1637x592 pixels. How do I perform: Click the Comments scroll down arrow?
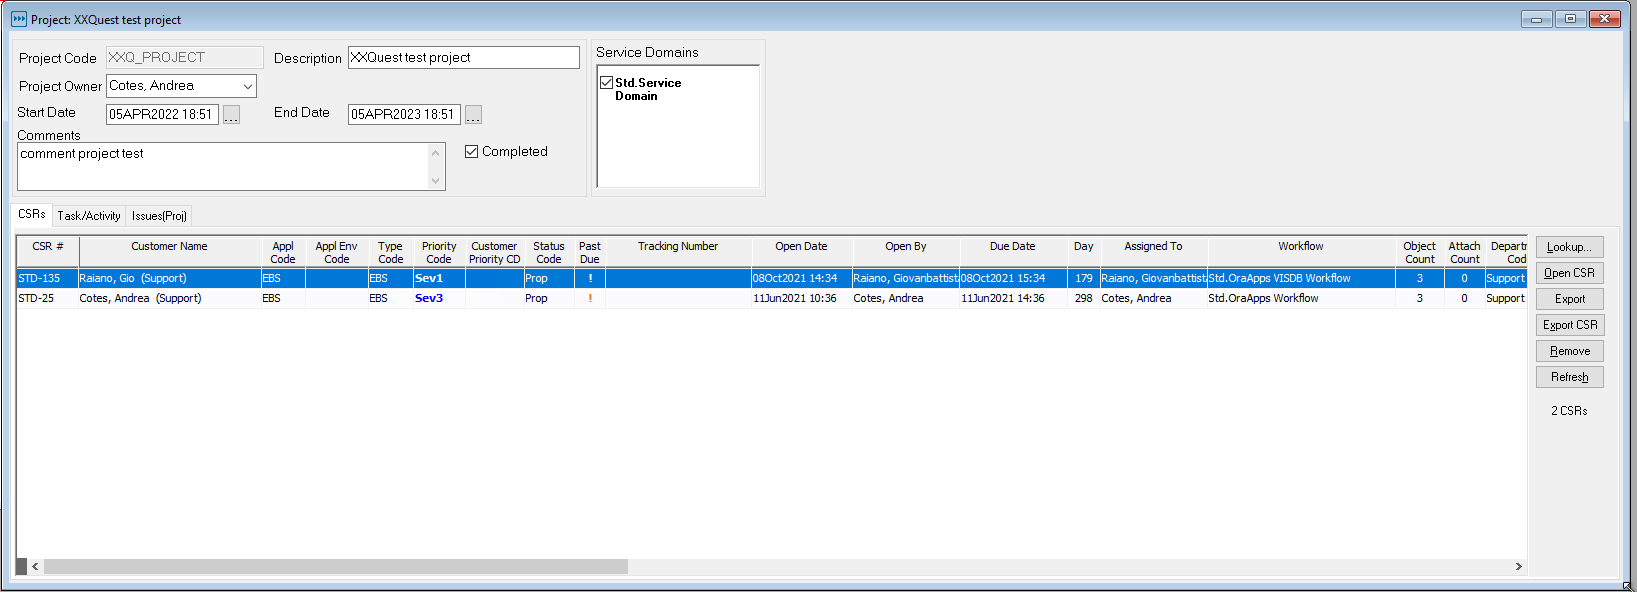pos(435,181)
